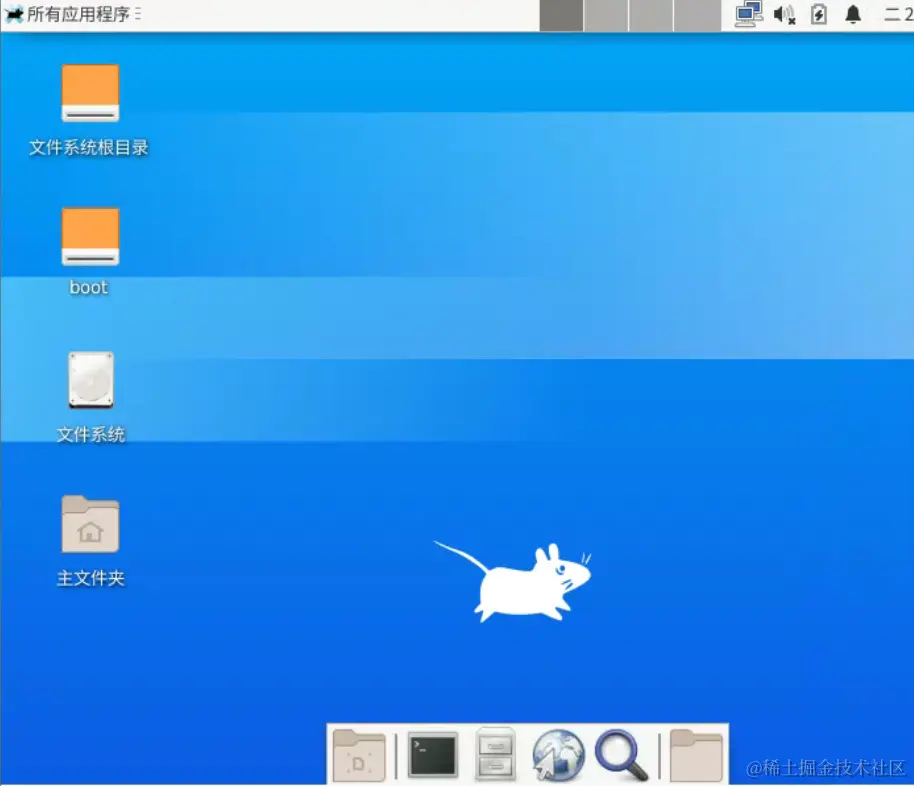Switch to the first workspace
The height and width of the screenshot is (786, 914).
(x=561, y=15)
